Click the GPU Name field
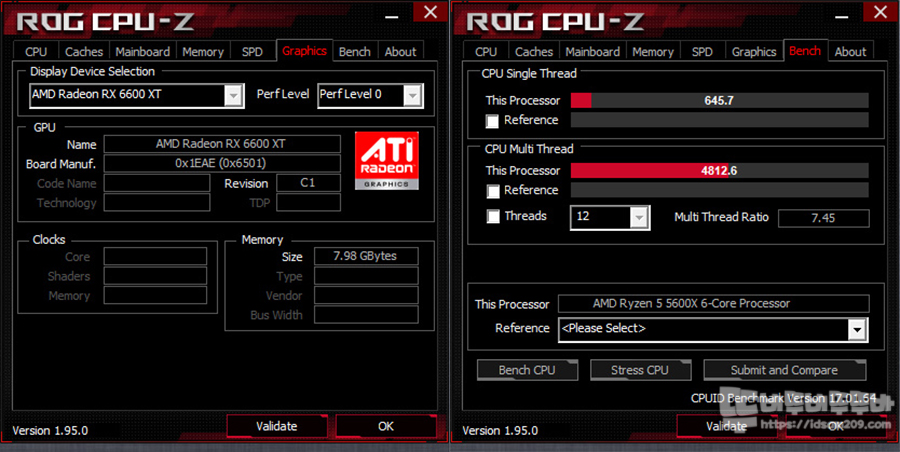 click(x=222, y=144)
